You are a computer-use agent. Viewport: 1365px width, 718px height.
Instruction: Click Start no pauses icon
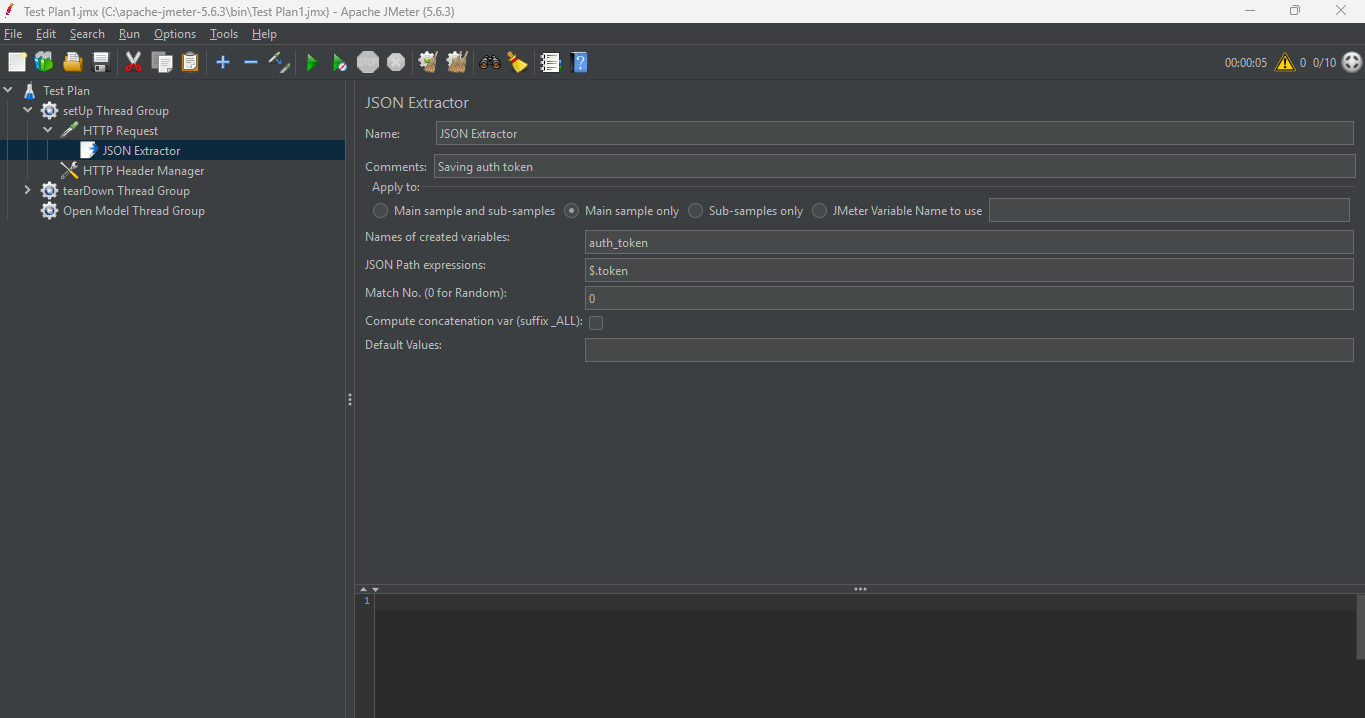click(340, 62)
